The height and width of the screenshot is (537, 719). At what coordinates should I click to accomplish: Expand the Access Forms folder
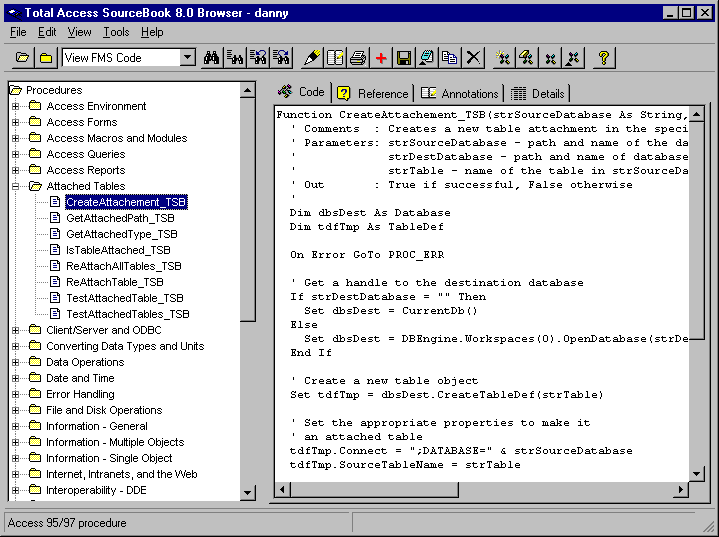tap(15, 122)
